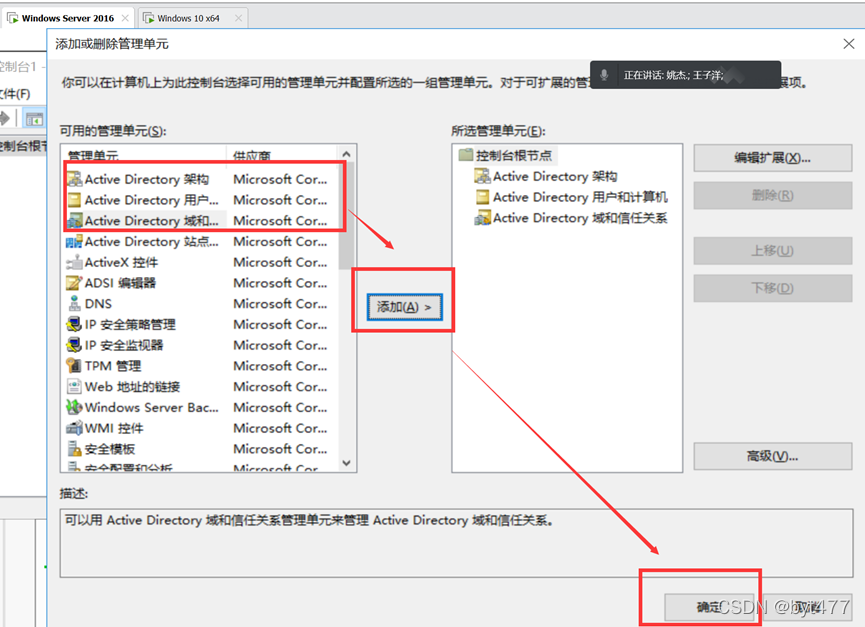The width and height of the screenshot is (865, 627).
Task: Click Active Directory 用户和计算机 icon in selected list
Action: [x=483, y=197]
